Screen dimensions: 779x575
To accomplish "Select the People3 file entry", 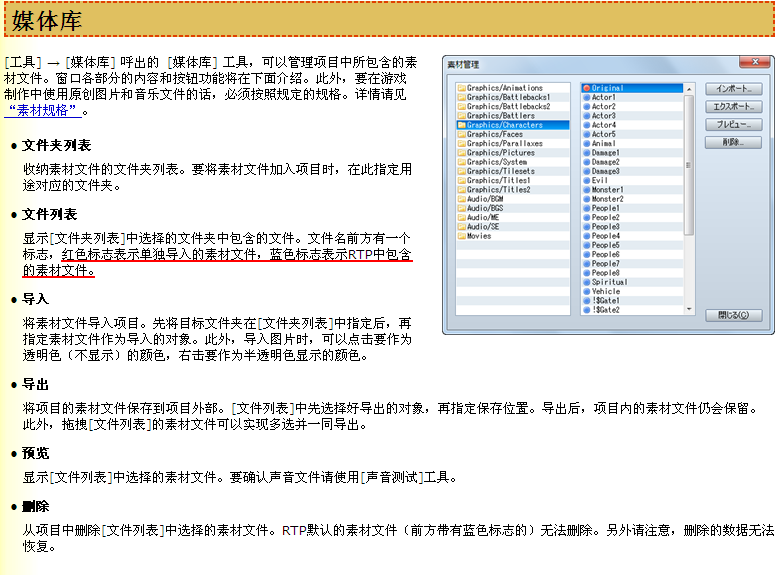I will coord(632,227).
